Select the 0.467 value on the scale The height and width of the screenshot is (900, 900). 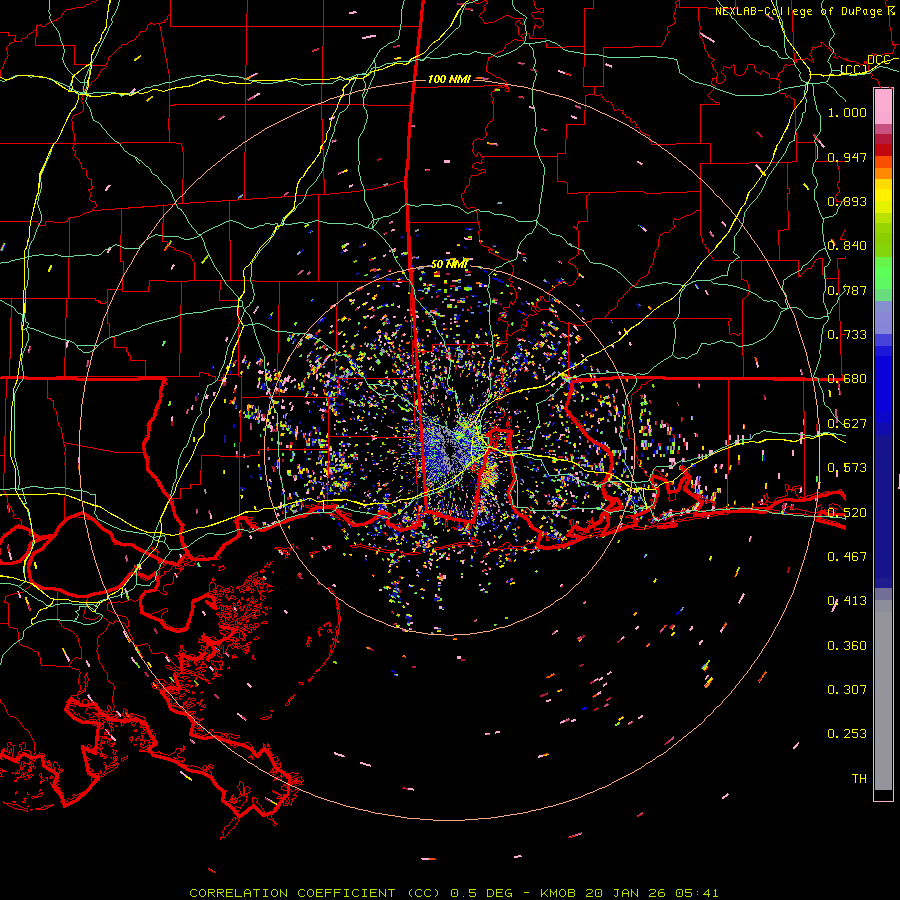click(x=847, y=557)
